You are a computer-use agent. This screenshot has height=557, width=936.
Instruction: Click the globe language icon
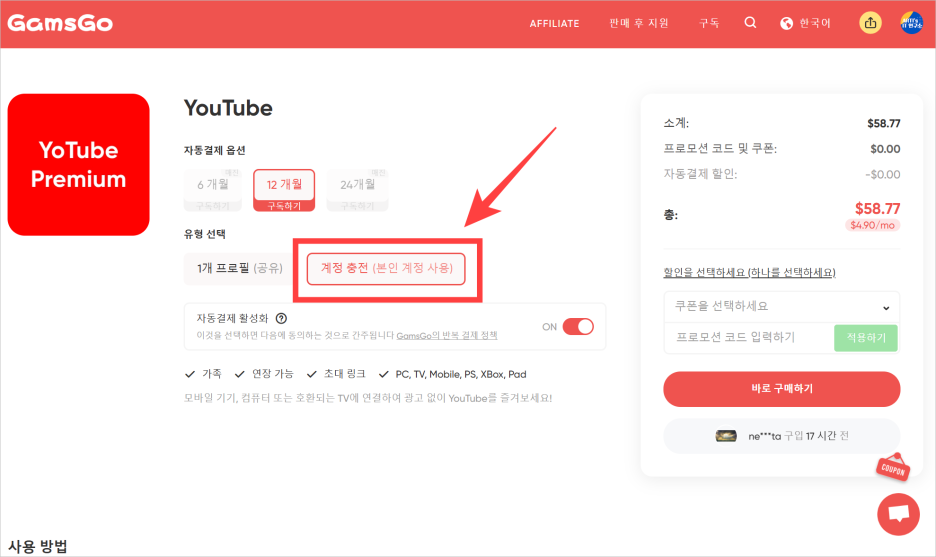(x=787, y=23)
